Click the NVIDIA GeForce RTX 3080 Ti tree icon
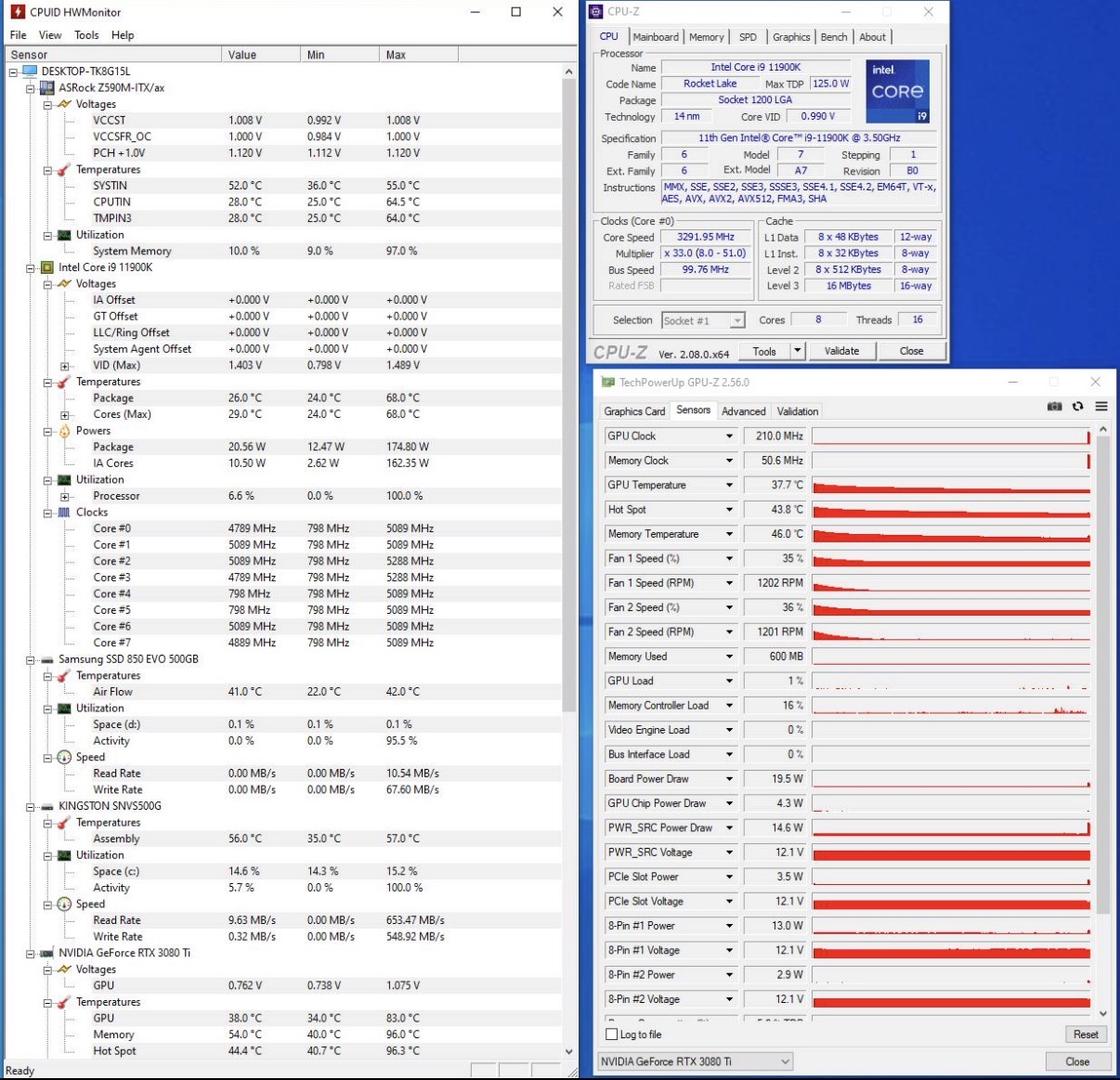This screenshot has height=1080, width=1120. click(46, 953)
